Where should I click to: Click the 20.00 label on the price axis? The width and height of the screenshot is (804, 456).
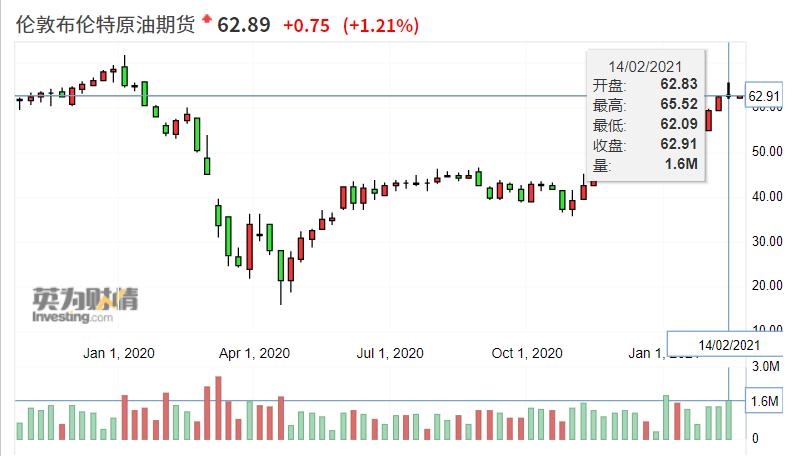766,285
